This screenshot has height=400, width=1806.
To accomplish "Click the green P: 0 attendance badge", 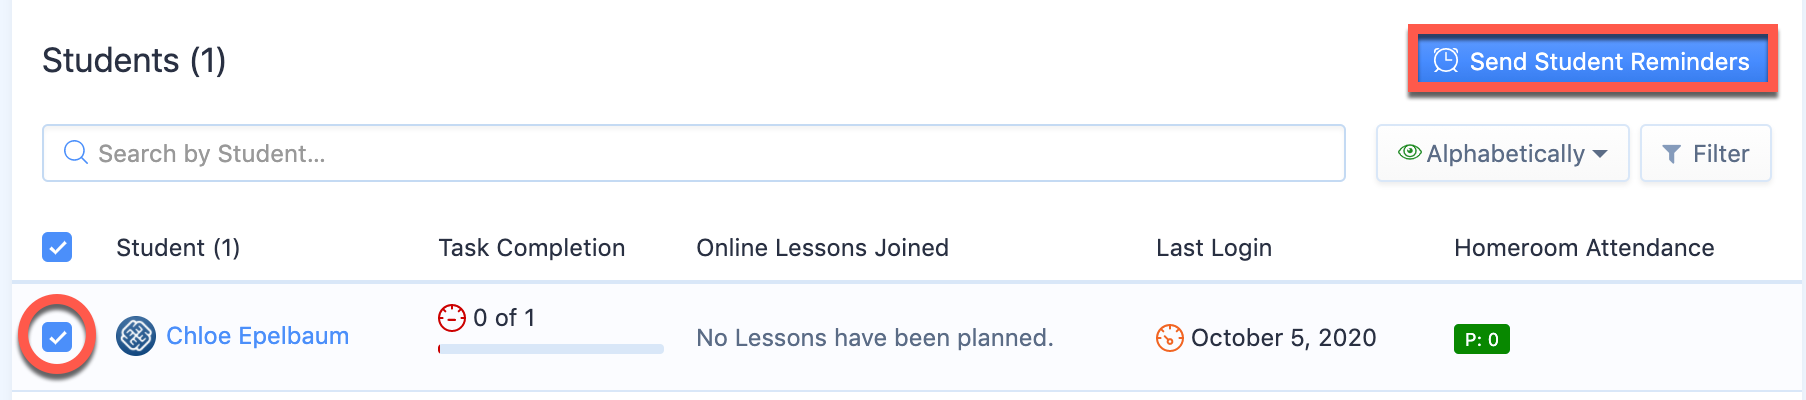I will (1481, 339).
